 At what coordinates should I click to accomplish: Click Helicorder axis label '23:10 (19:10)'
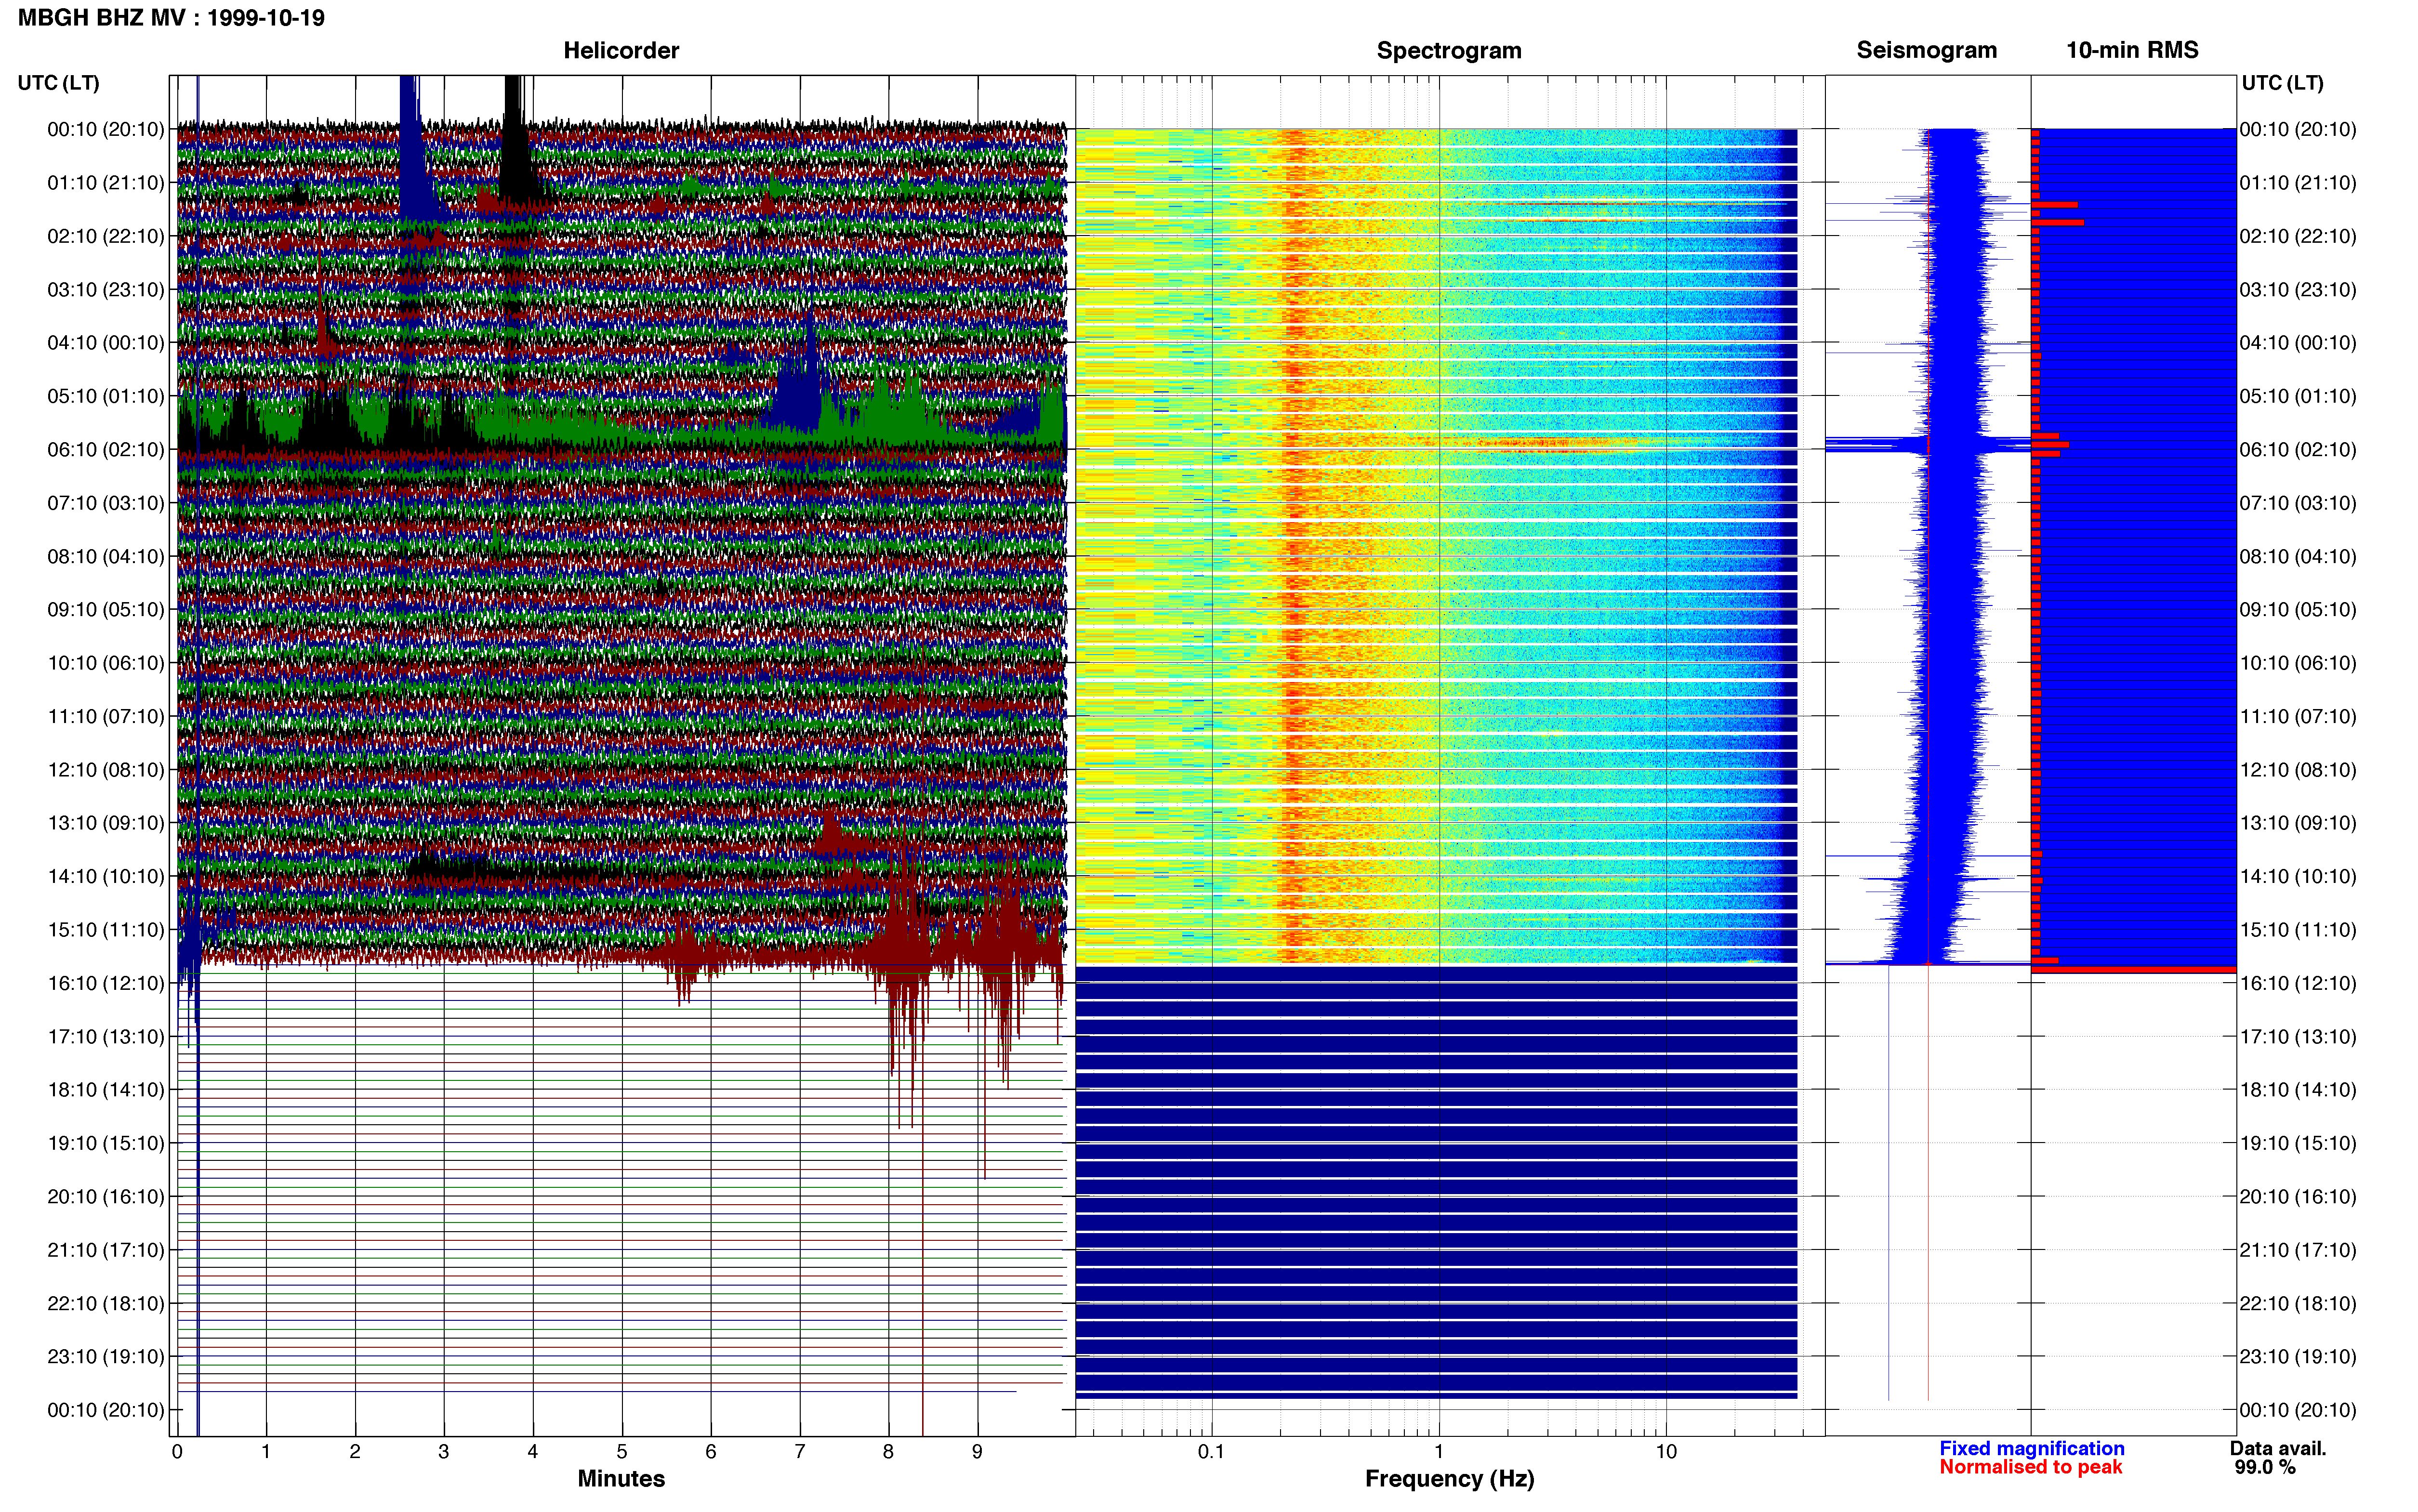tap(106, 1357)
